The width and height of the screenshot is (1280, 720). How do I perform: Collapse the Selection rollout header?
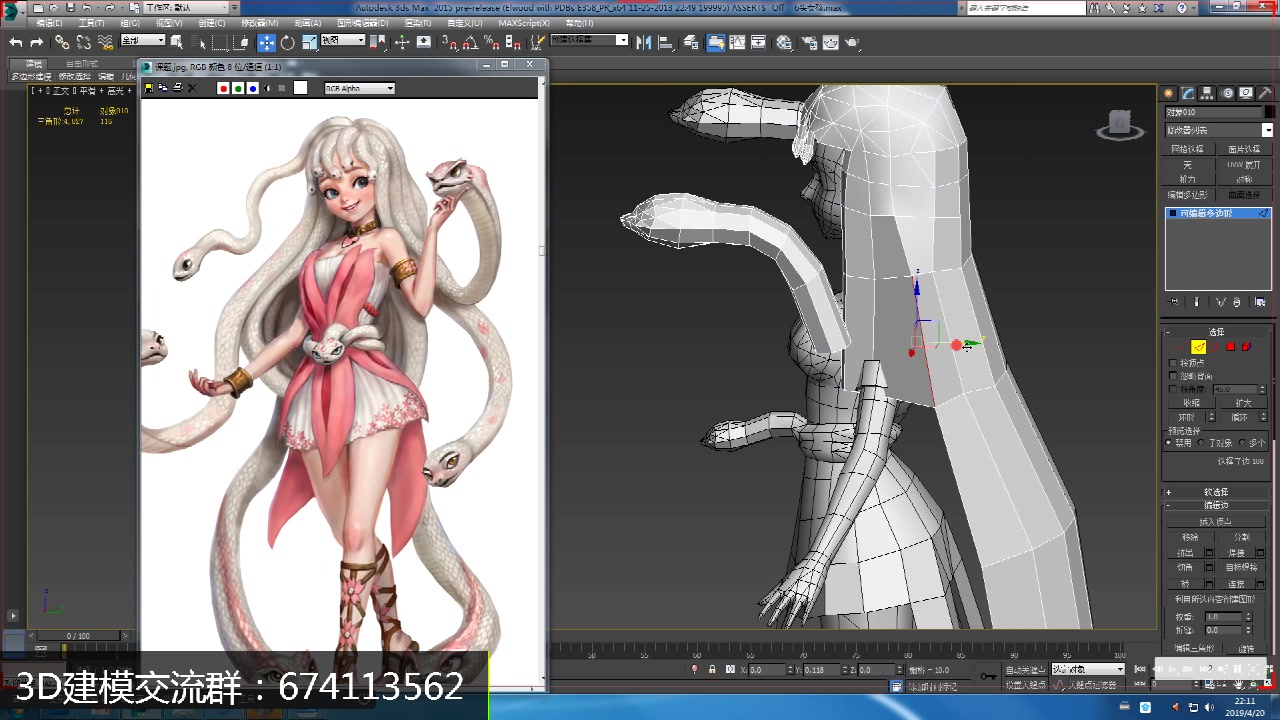click(x=1218, y=332)
